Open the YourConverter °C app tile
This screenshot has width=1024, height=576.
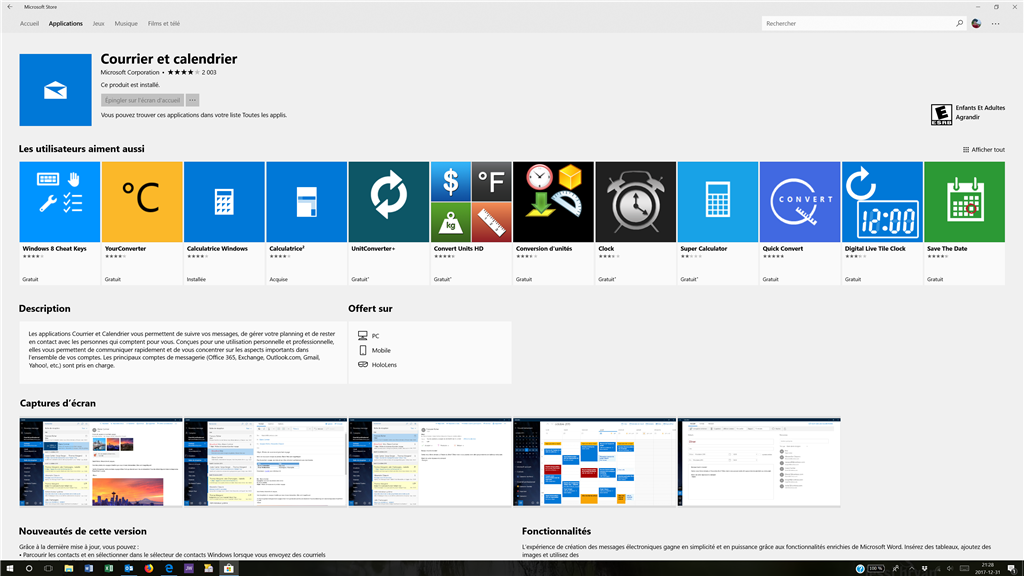pos(142,223)
